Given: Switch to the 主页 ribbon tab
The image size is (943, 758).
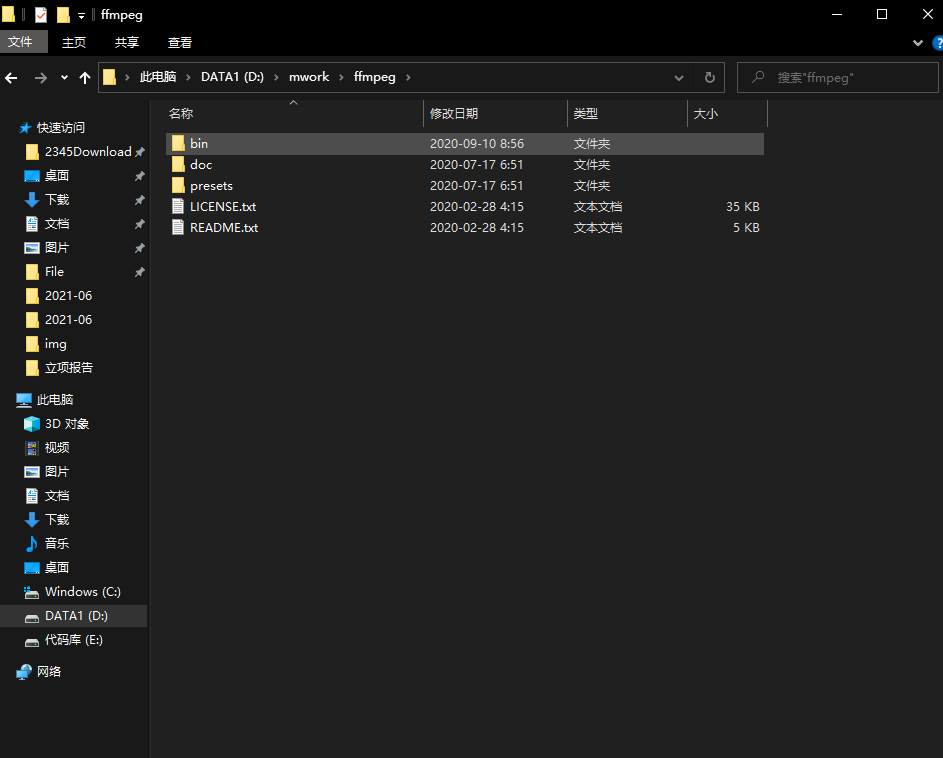Looking at the screenshot, I should click(x=74, y=42).
